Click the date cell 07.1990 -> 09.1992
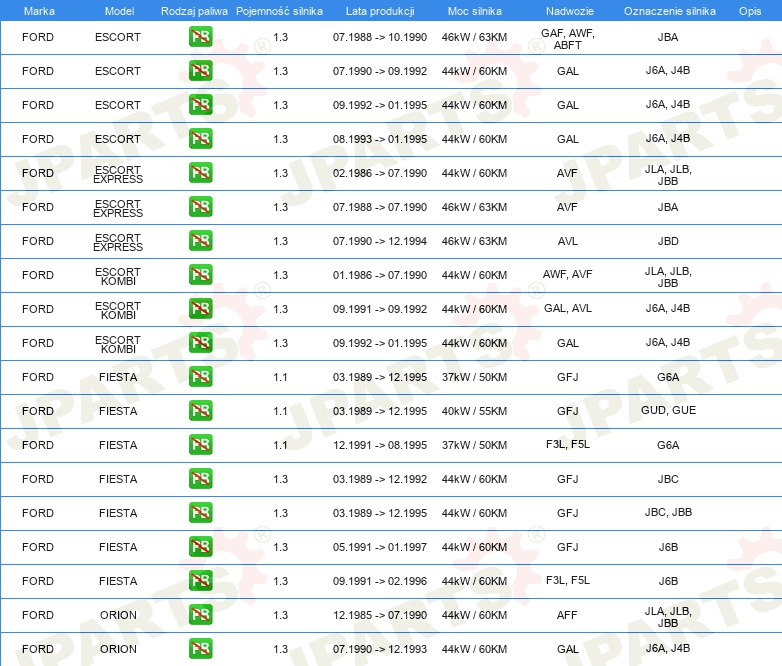This screenshot has height=666, width=782. pyautogui.click(x=380, y=71)
